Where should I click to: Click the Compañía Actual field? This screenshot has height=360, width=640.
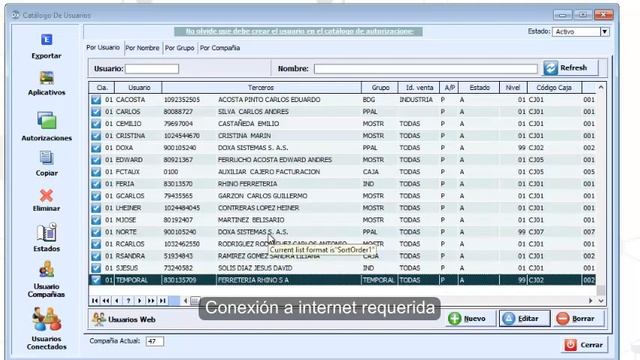(x=155, y=341)
